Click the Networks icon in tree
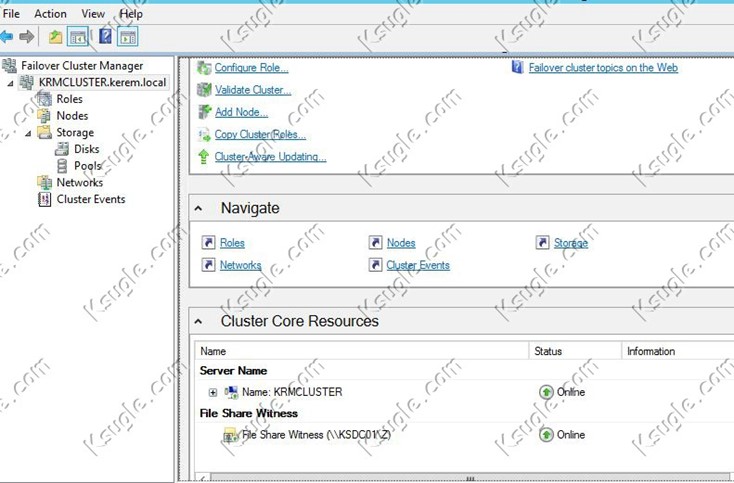This screenshot has width=734, height=483. coord(44,183)
